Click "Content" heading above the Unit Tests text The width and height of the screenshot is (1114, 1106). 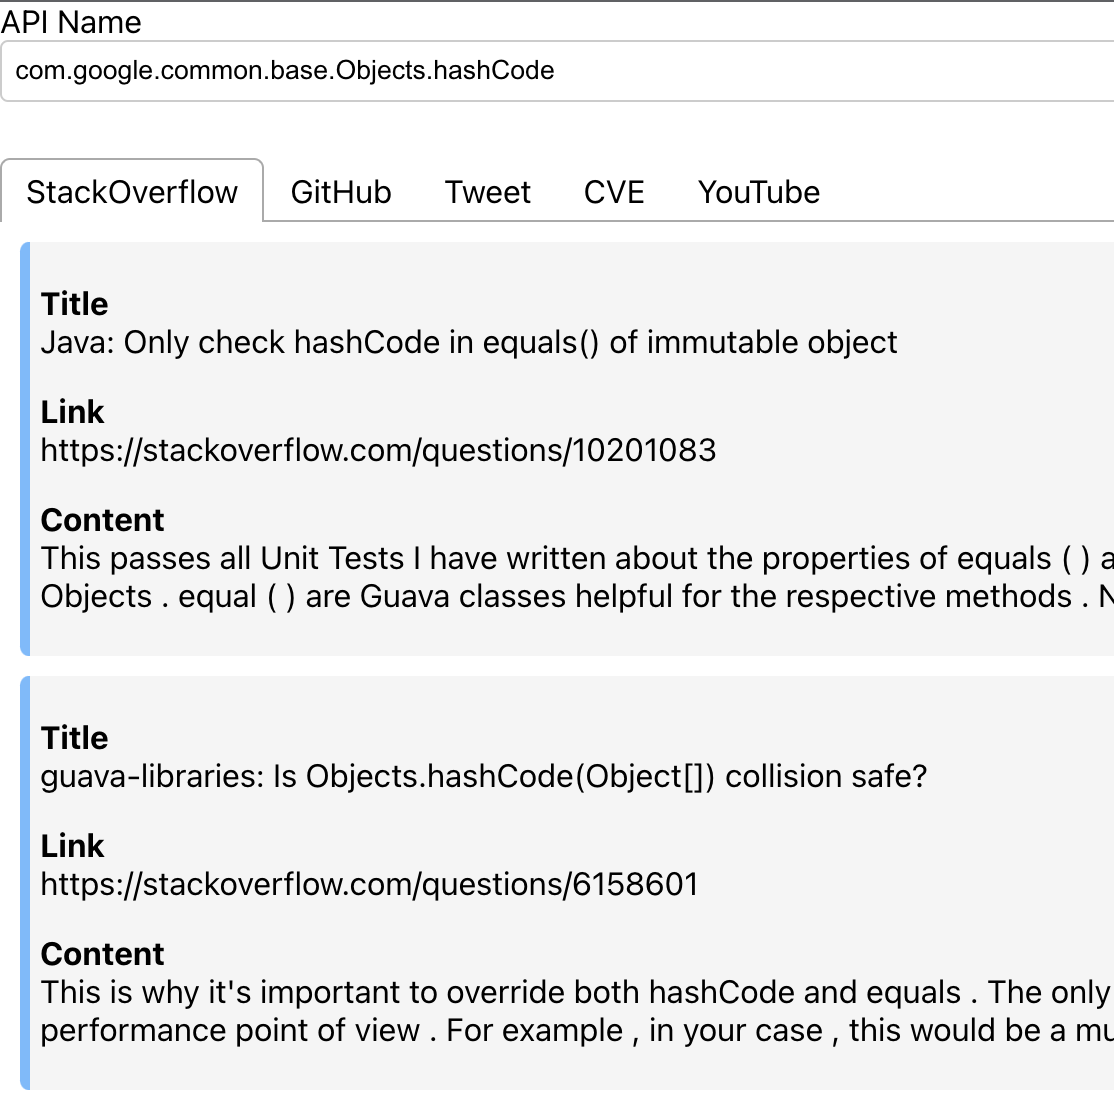coord(102,520)
